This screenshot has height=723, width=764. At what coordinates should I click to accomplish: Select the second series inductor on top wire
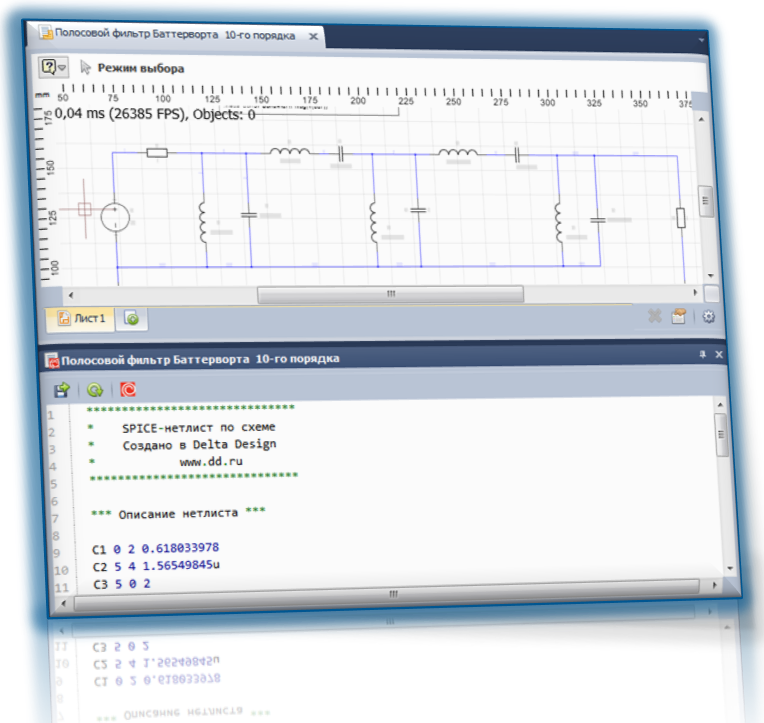click(x=458, y=152)
